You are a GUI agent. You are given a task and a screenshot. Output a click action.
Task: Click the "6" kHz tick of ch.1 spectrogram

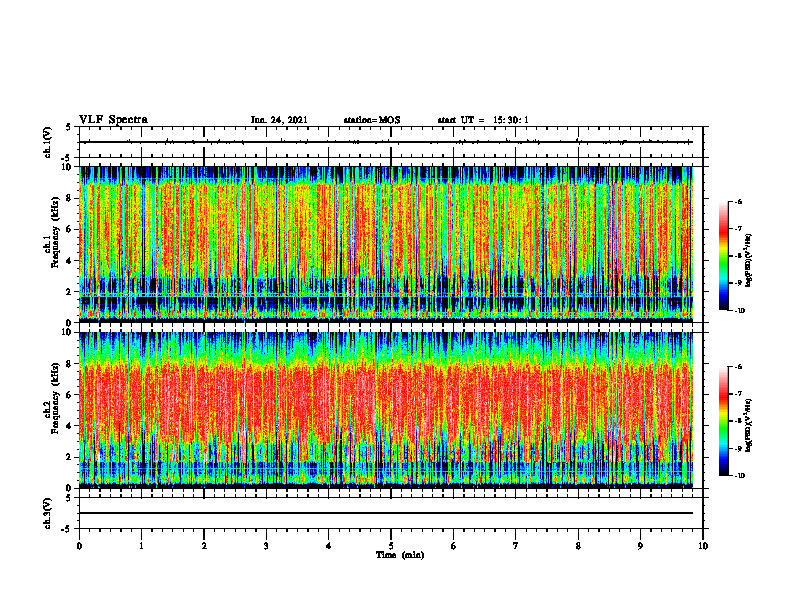click(x=70, y=229)
